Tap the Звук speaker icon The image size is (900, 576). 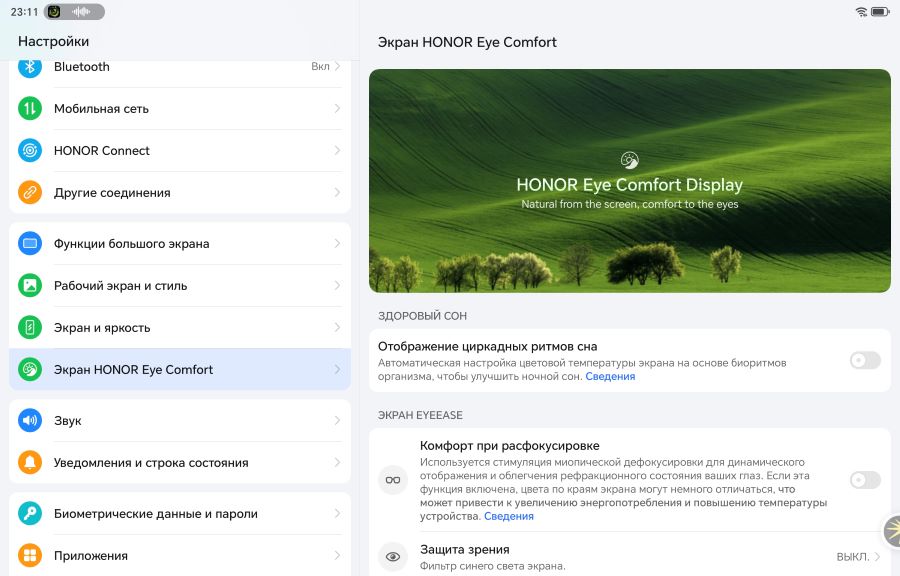click(30, 421)
